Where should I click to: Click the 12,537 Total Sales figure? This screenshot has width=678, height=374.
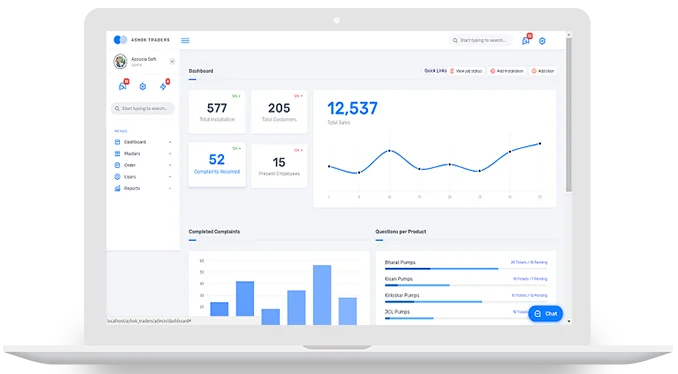click(352, 108)
